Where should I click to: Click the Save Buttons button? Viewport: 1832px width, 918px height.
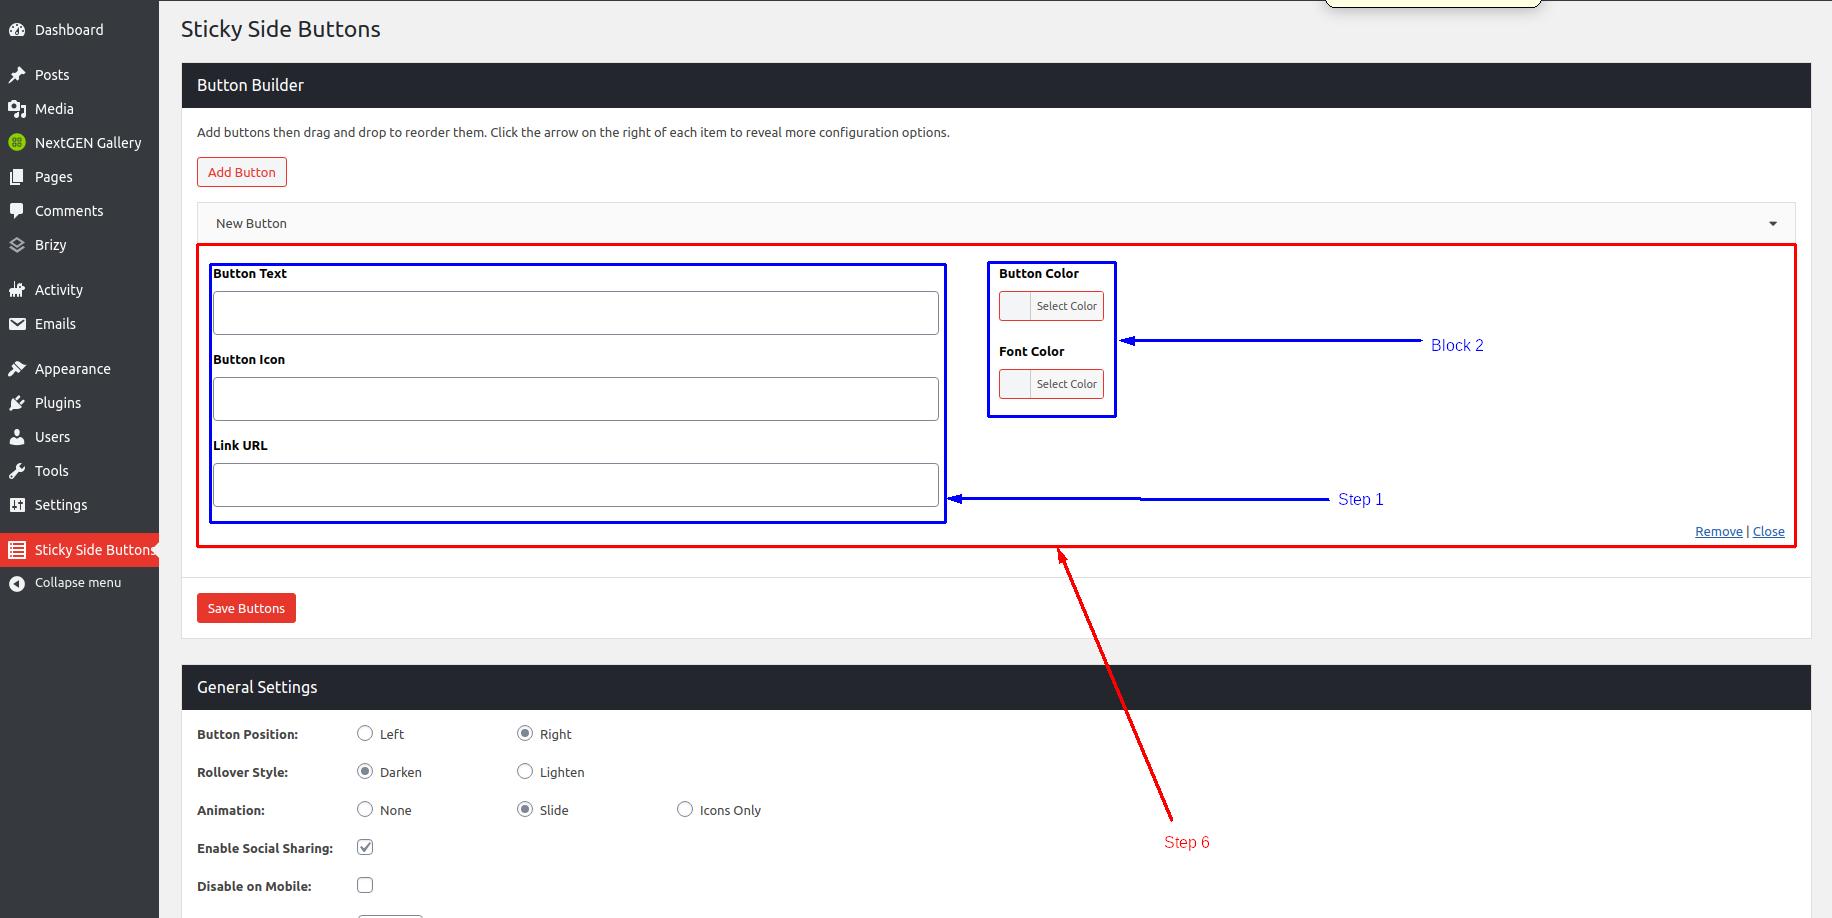tap(246, 608)
